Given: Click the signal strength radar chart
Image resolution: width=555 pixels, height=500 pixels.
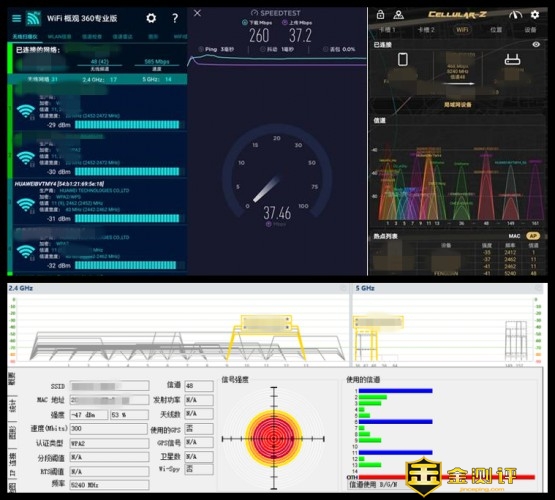Looking at the screenshot, I should point(274,439).
